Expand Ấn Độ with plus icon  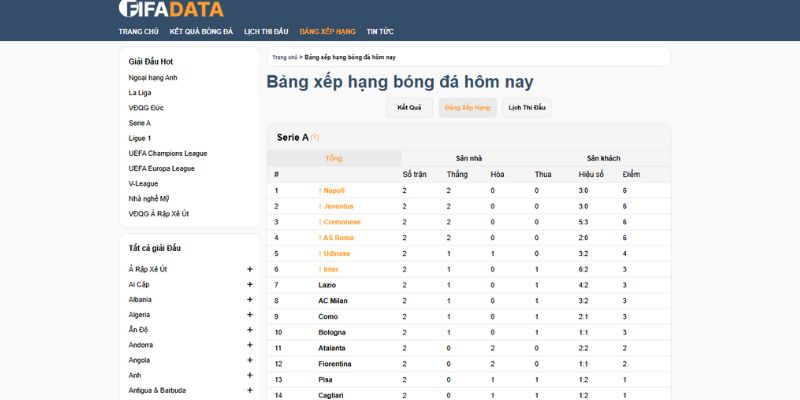[250, 330]
